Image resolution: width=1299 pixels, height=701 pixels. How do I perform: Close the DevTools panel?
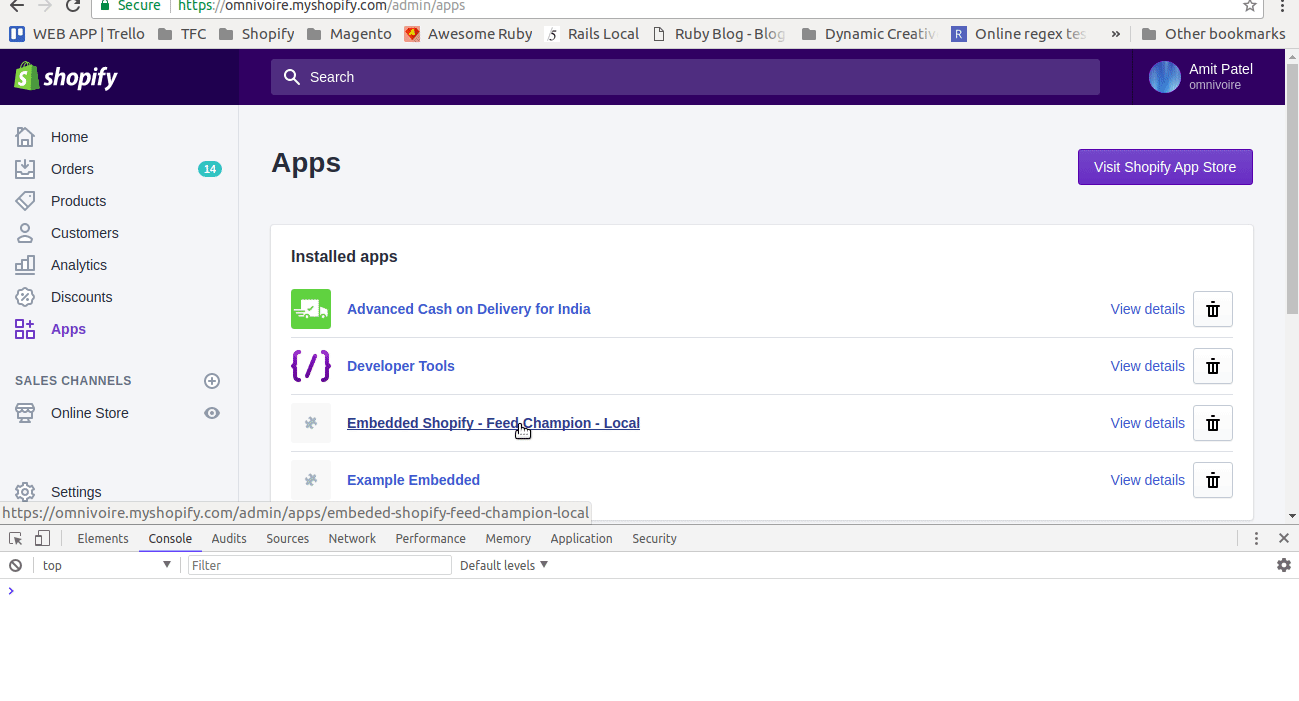[x=1284, y=538]
